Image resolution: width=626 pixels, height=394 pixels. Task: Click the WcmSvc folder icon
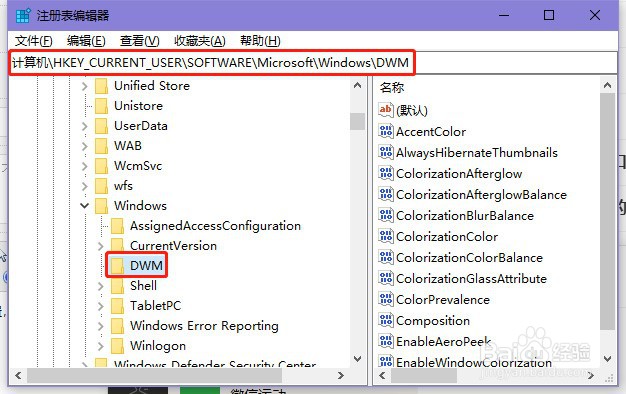tap(101, 166)
